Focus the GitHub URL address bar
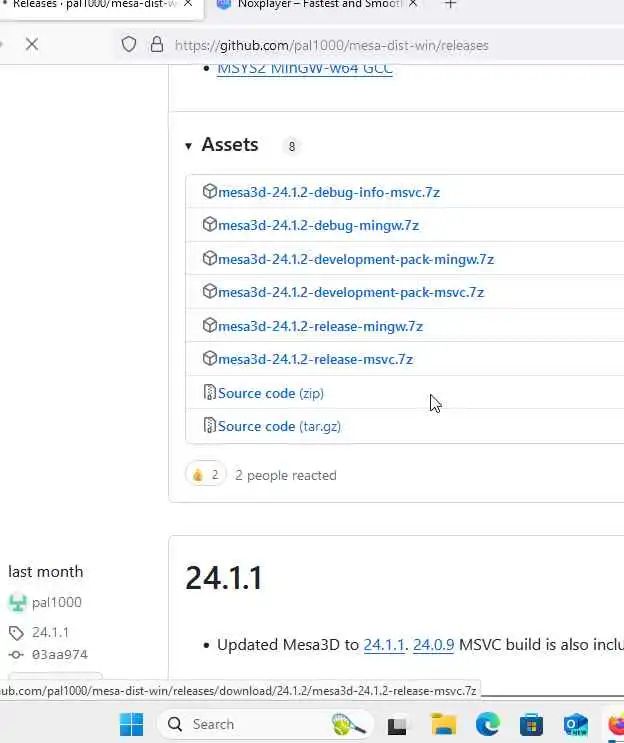This screenshot has height=743, width=624. click(x=332, y=45)
